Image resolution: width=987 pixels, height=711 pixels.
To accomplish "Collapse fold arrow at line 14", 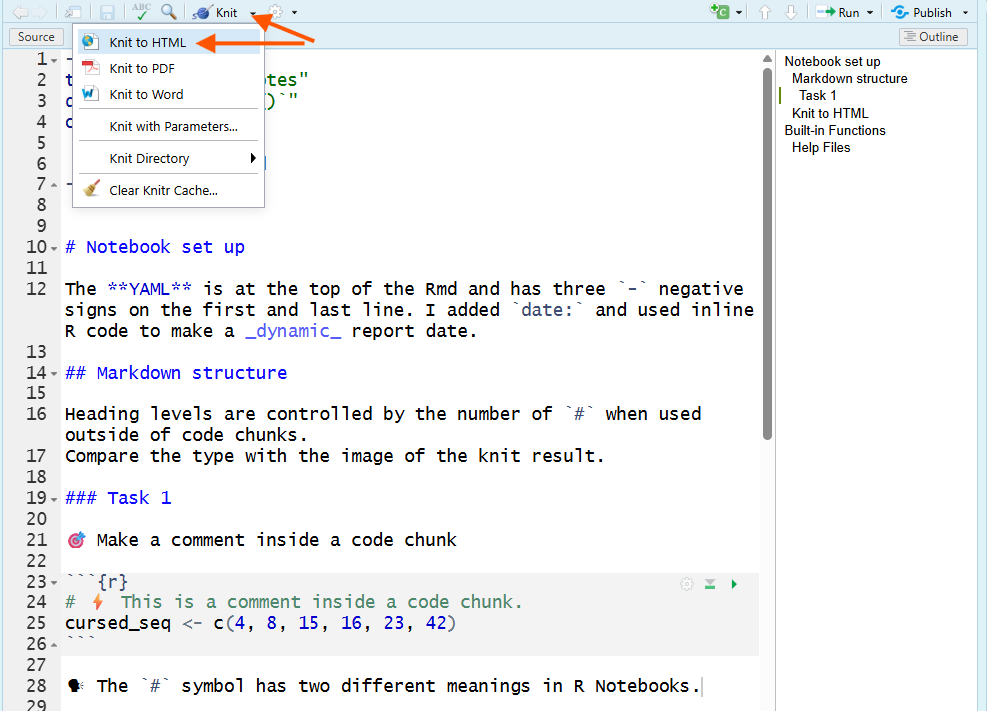I will point(54,374).
